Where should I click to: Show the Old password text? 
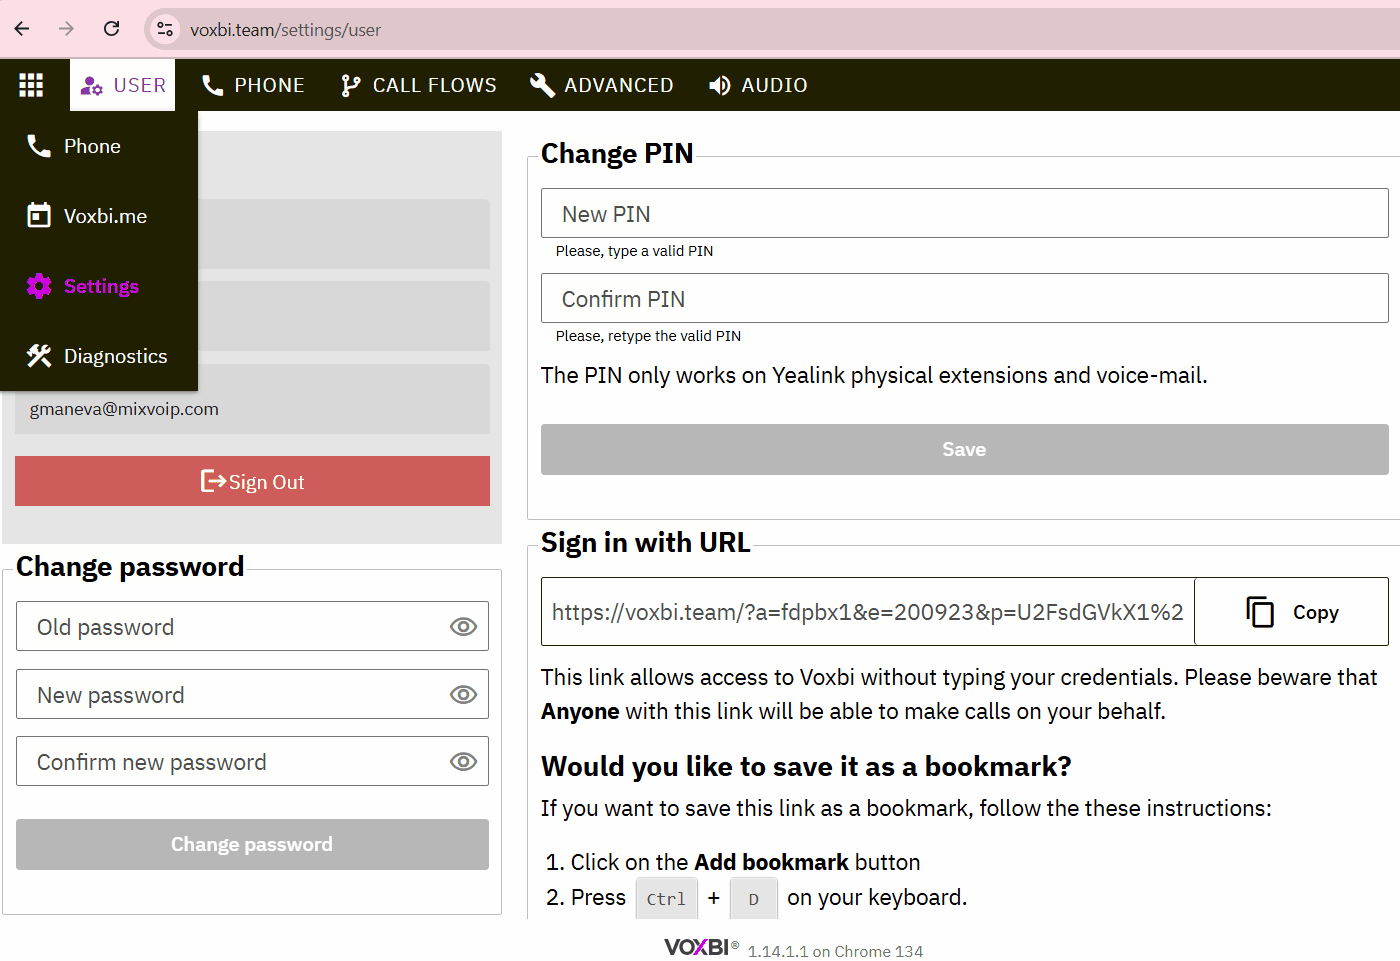[x=463, y=627]
